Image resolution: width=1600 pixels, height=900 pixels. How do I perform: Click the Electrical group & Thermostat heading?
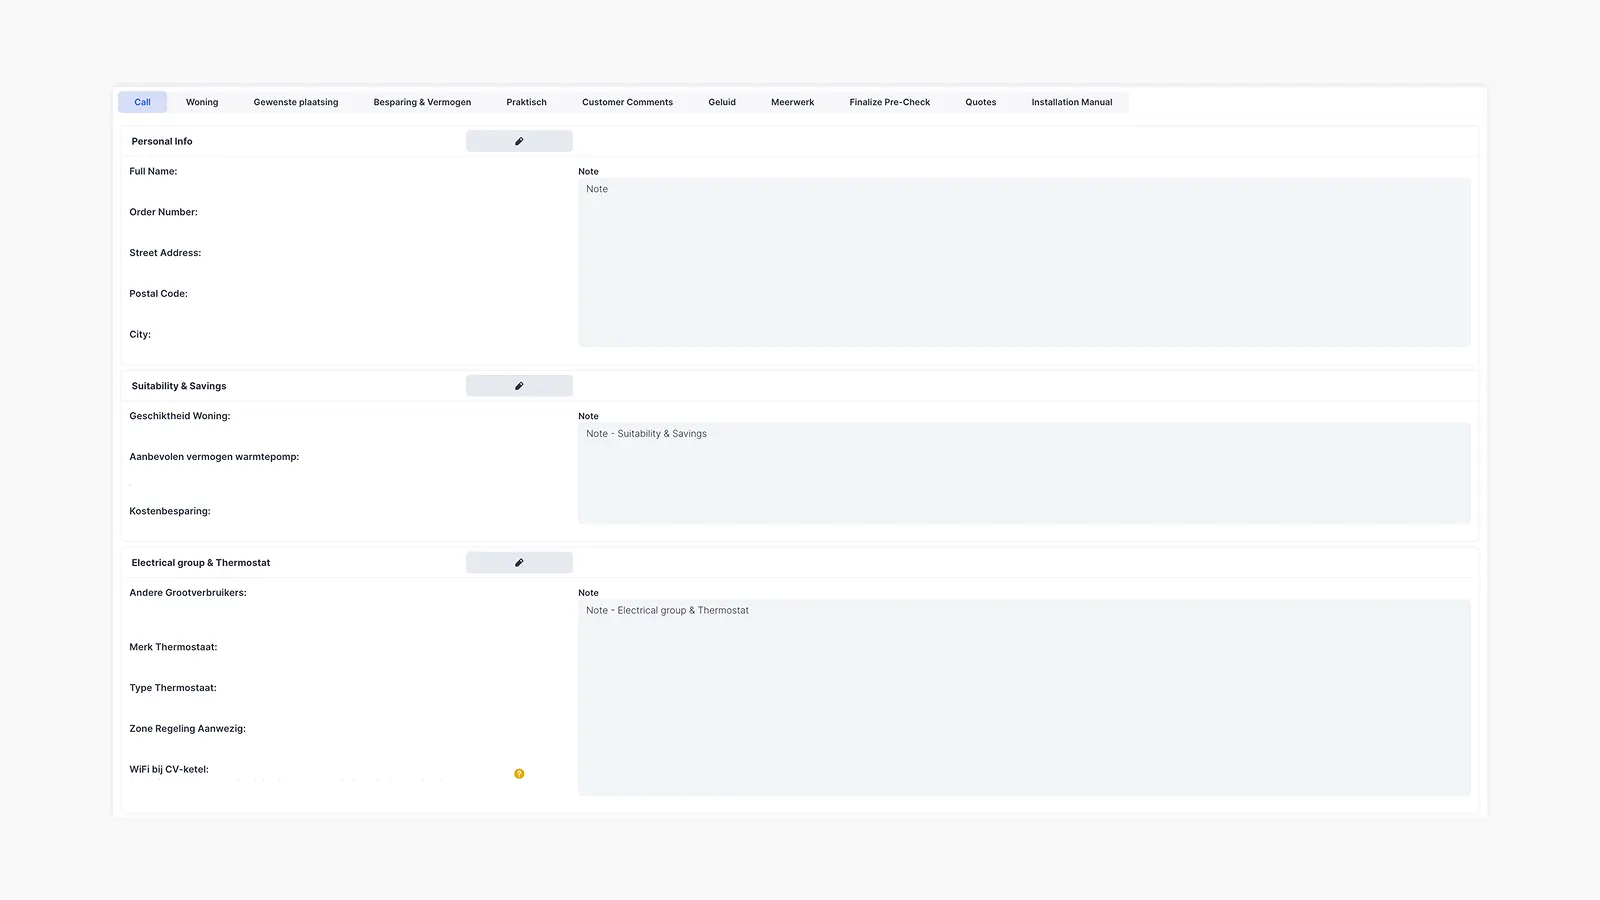click(201, 563)
